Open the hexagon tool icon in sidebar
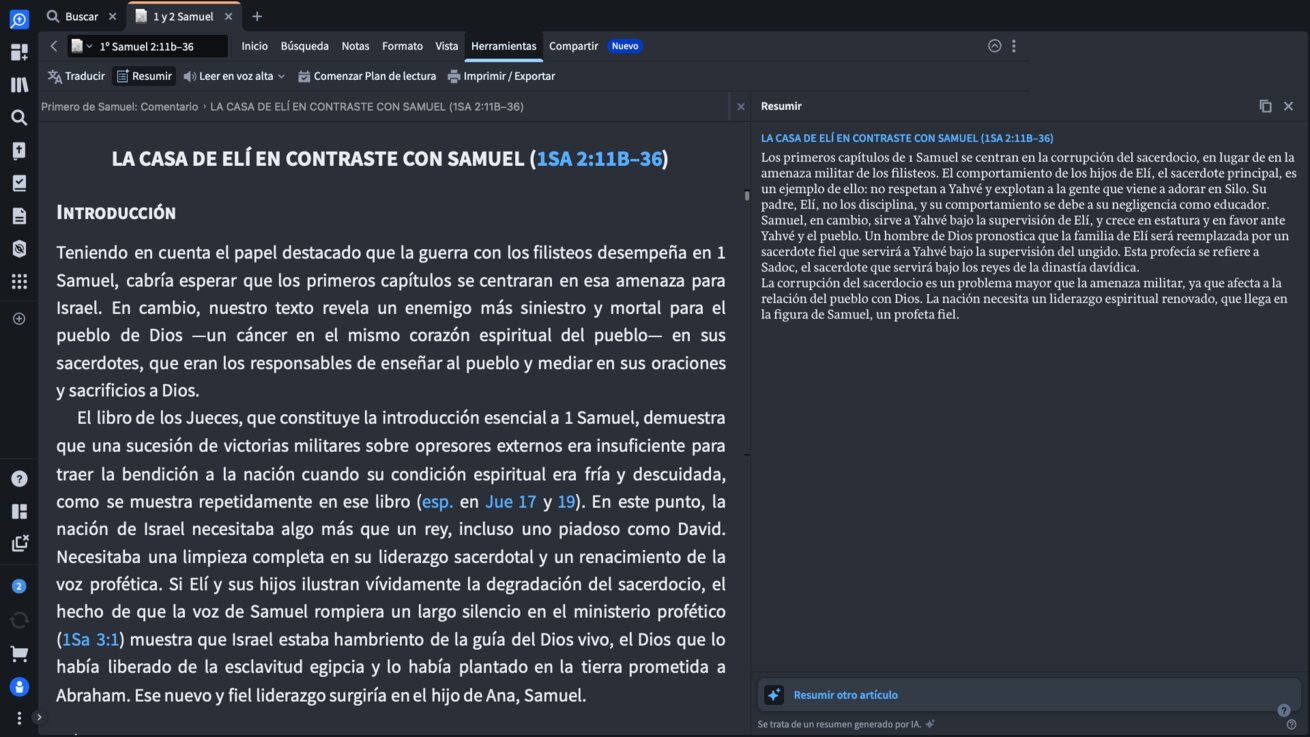 [x=19, y=248]
